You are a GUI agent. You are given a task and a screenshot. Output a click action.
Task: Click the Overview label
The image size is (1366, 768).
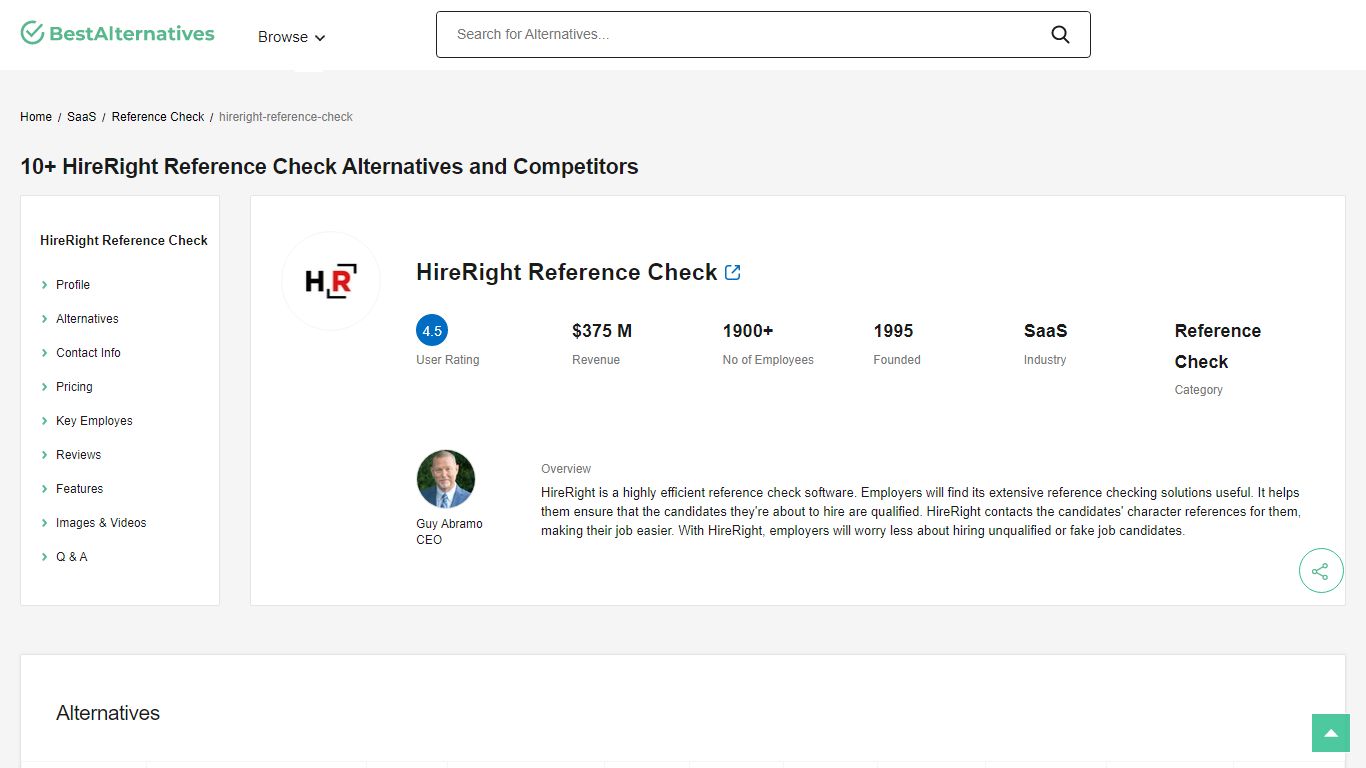[566, 469]
